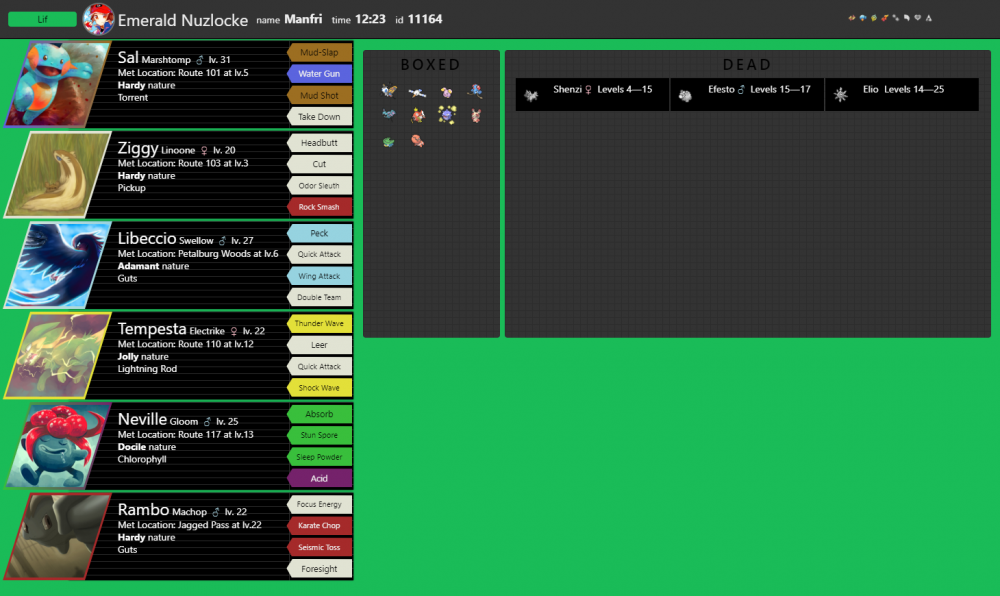Click the green Lif button
Image resolution: width=1000 pixels, height=596 pixels.
point(42,19)
